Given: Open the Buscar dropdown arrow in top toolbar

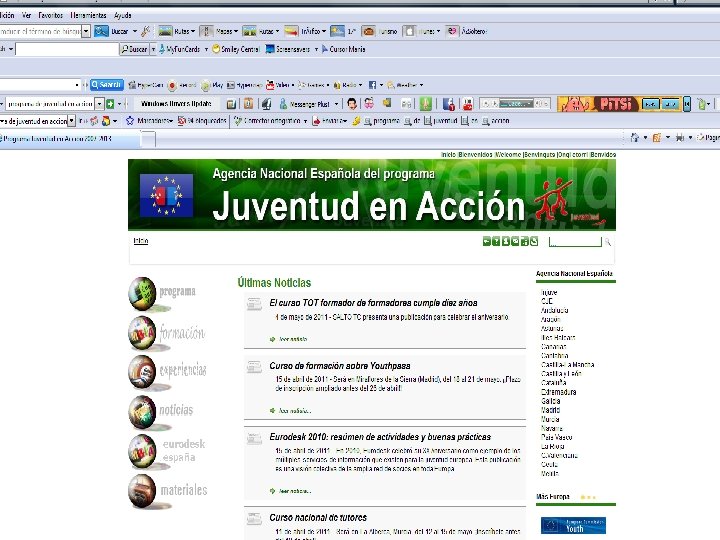Looking at the screenshot, I should 135,31.
